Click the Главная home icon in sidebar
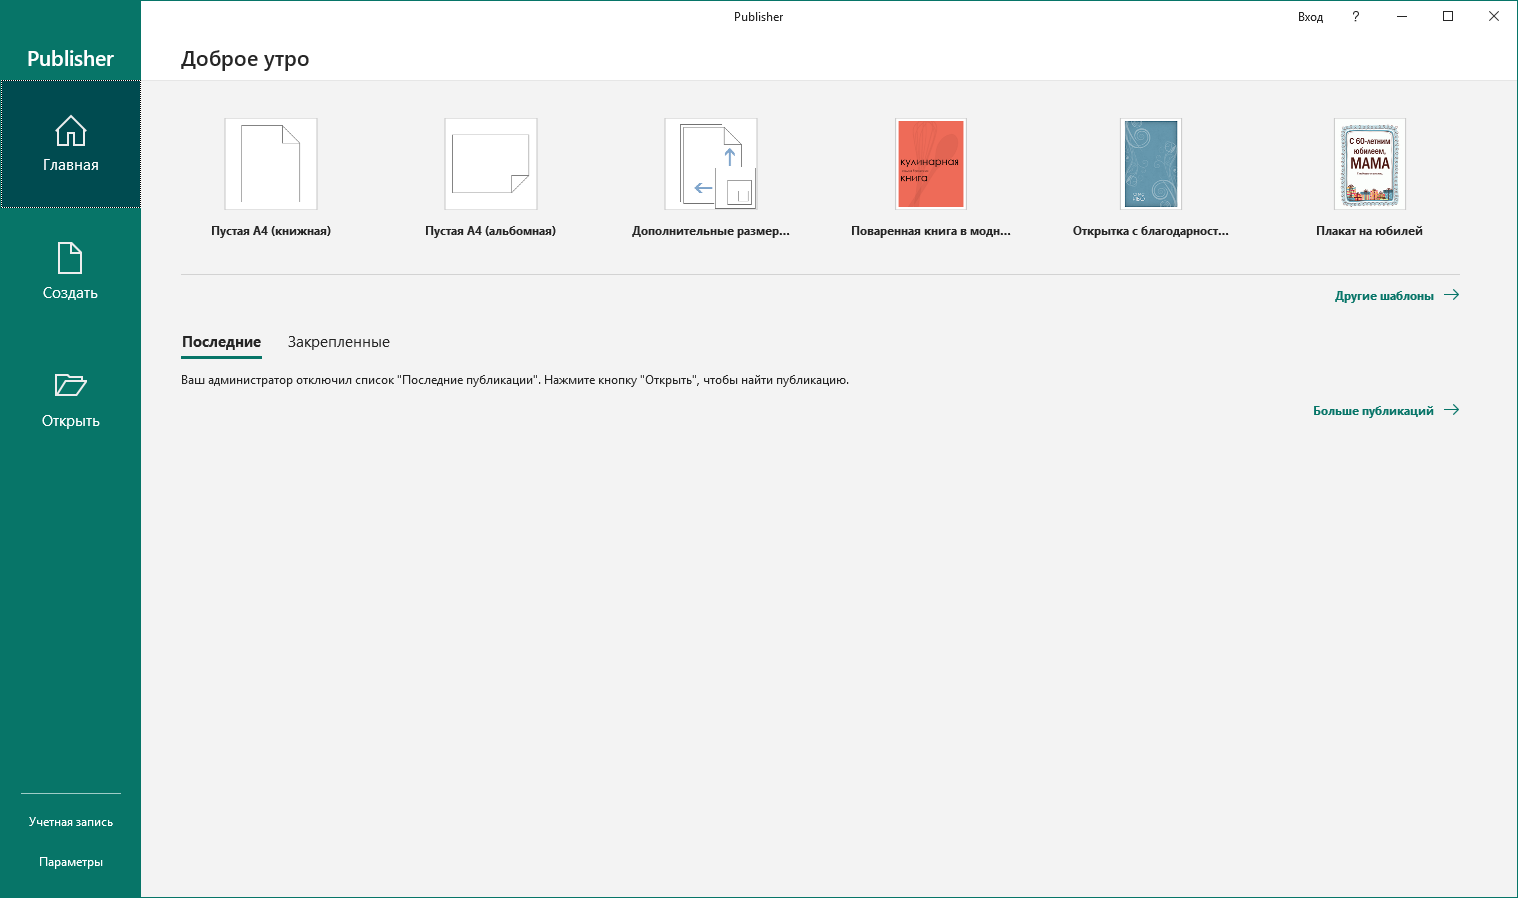This screenshot has width=1518, height=898. coord(70,132)
